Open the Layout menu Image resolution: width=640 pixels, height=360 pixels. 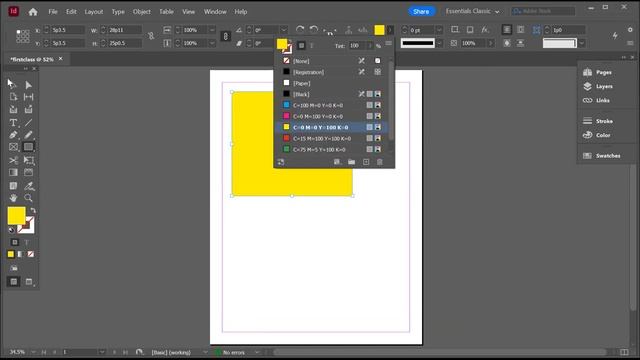tap(93, 12)
